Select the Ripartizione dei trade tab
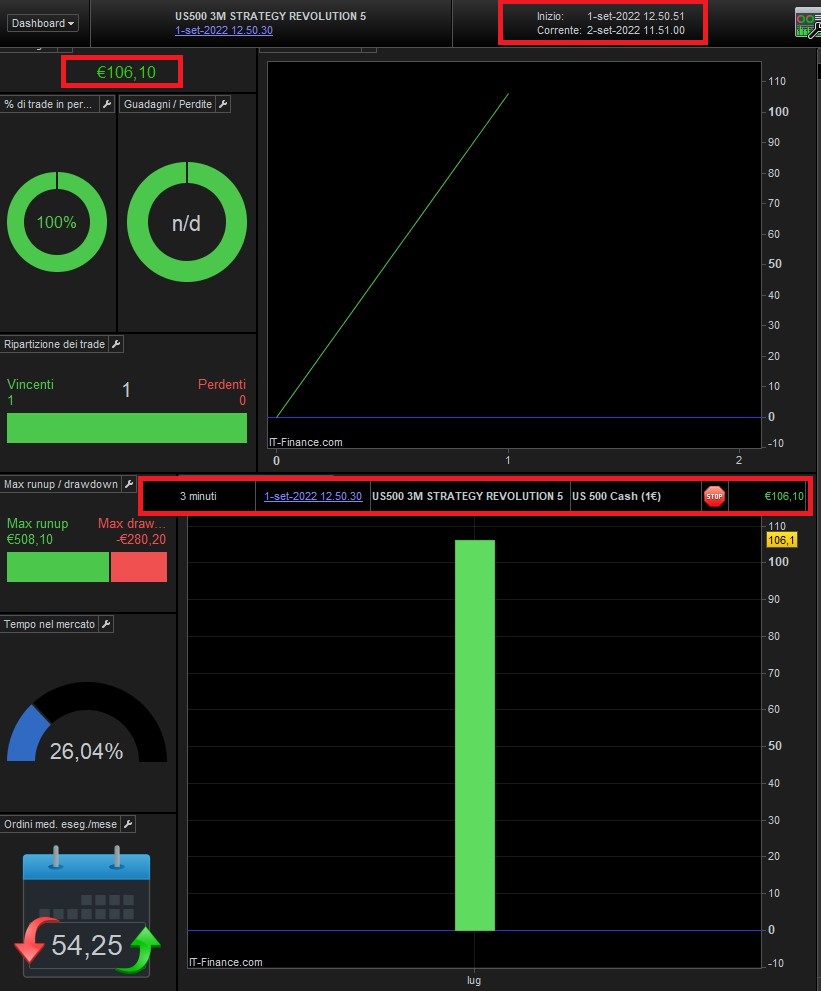821x991 pixels. 54,344
